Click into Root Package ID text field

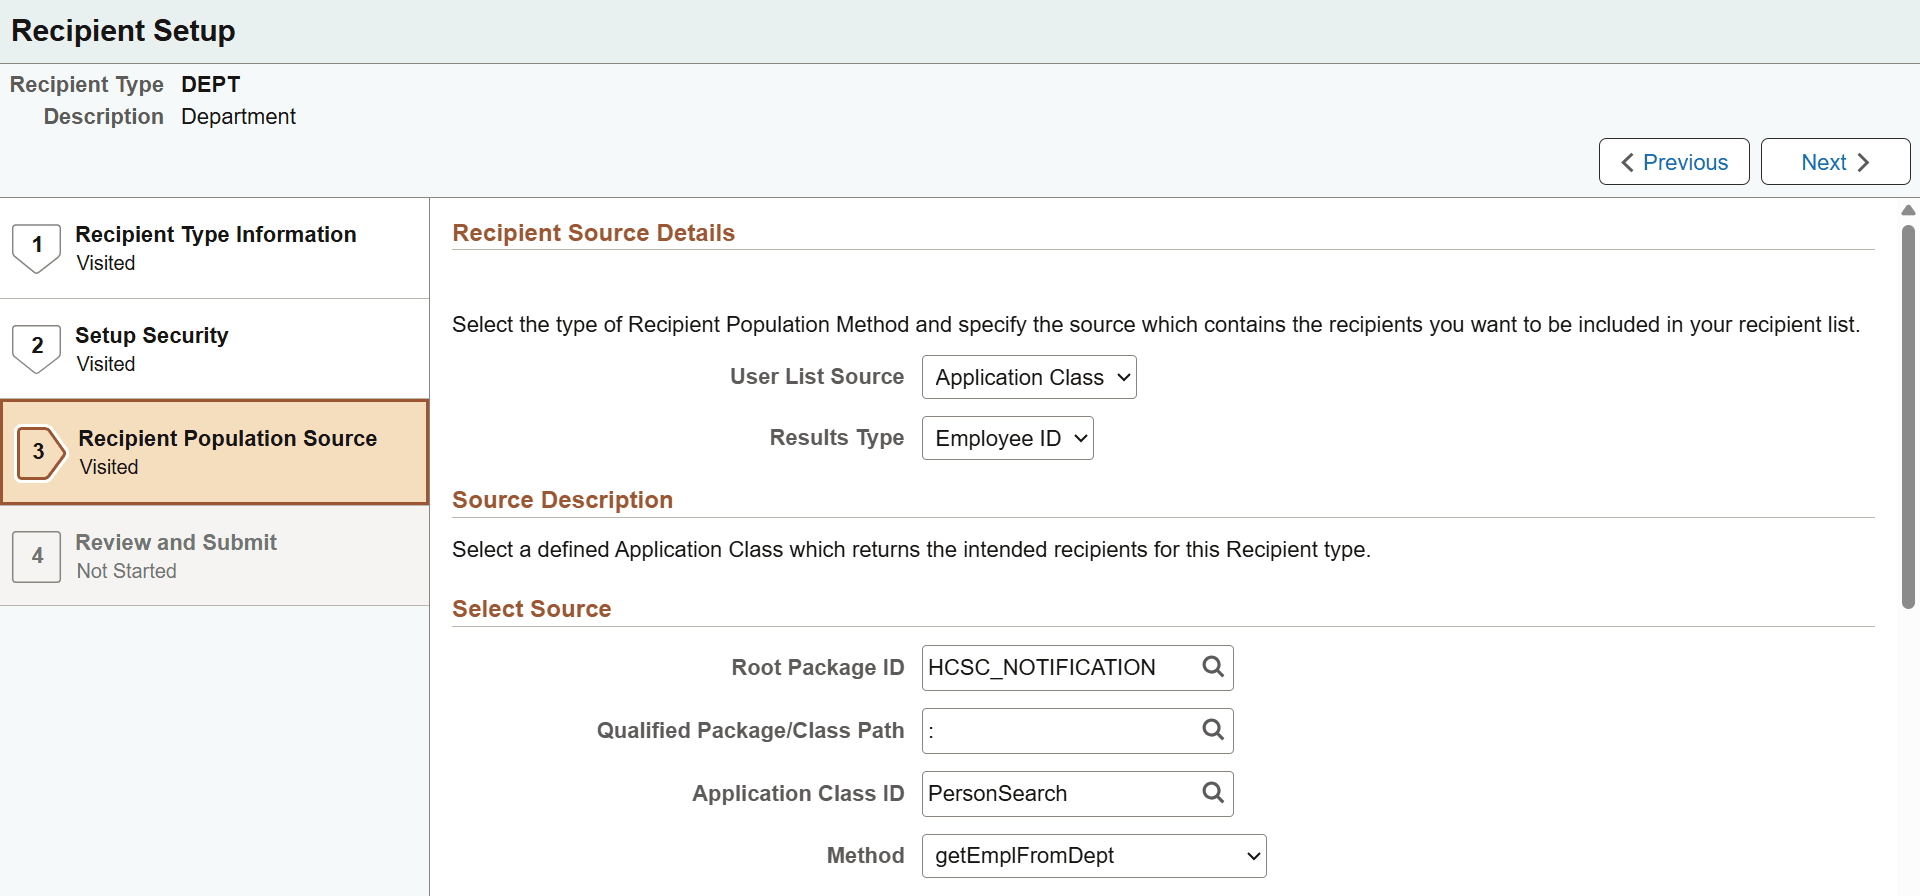(1058, 668)
